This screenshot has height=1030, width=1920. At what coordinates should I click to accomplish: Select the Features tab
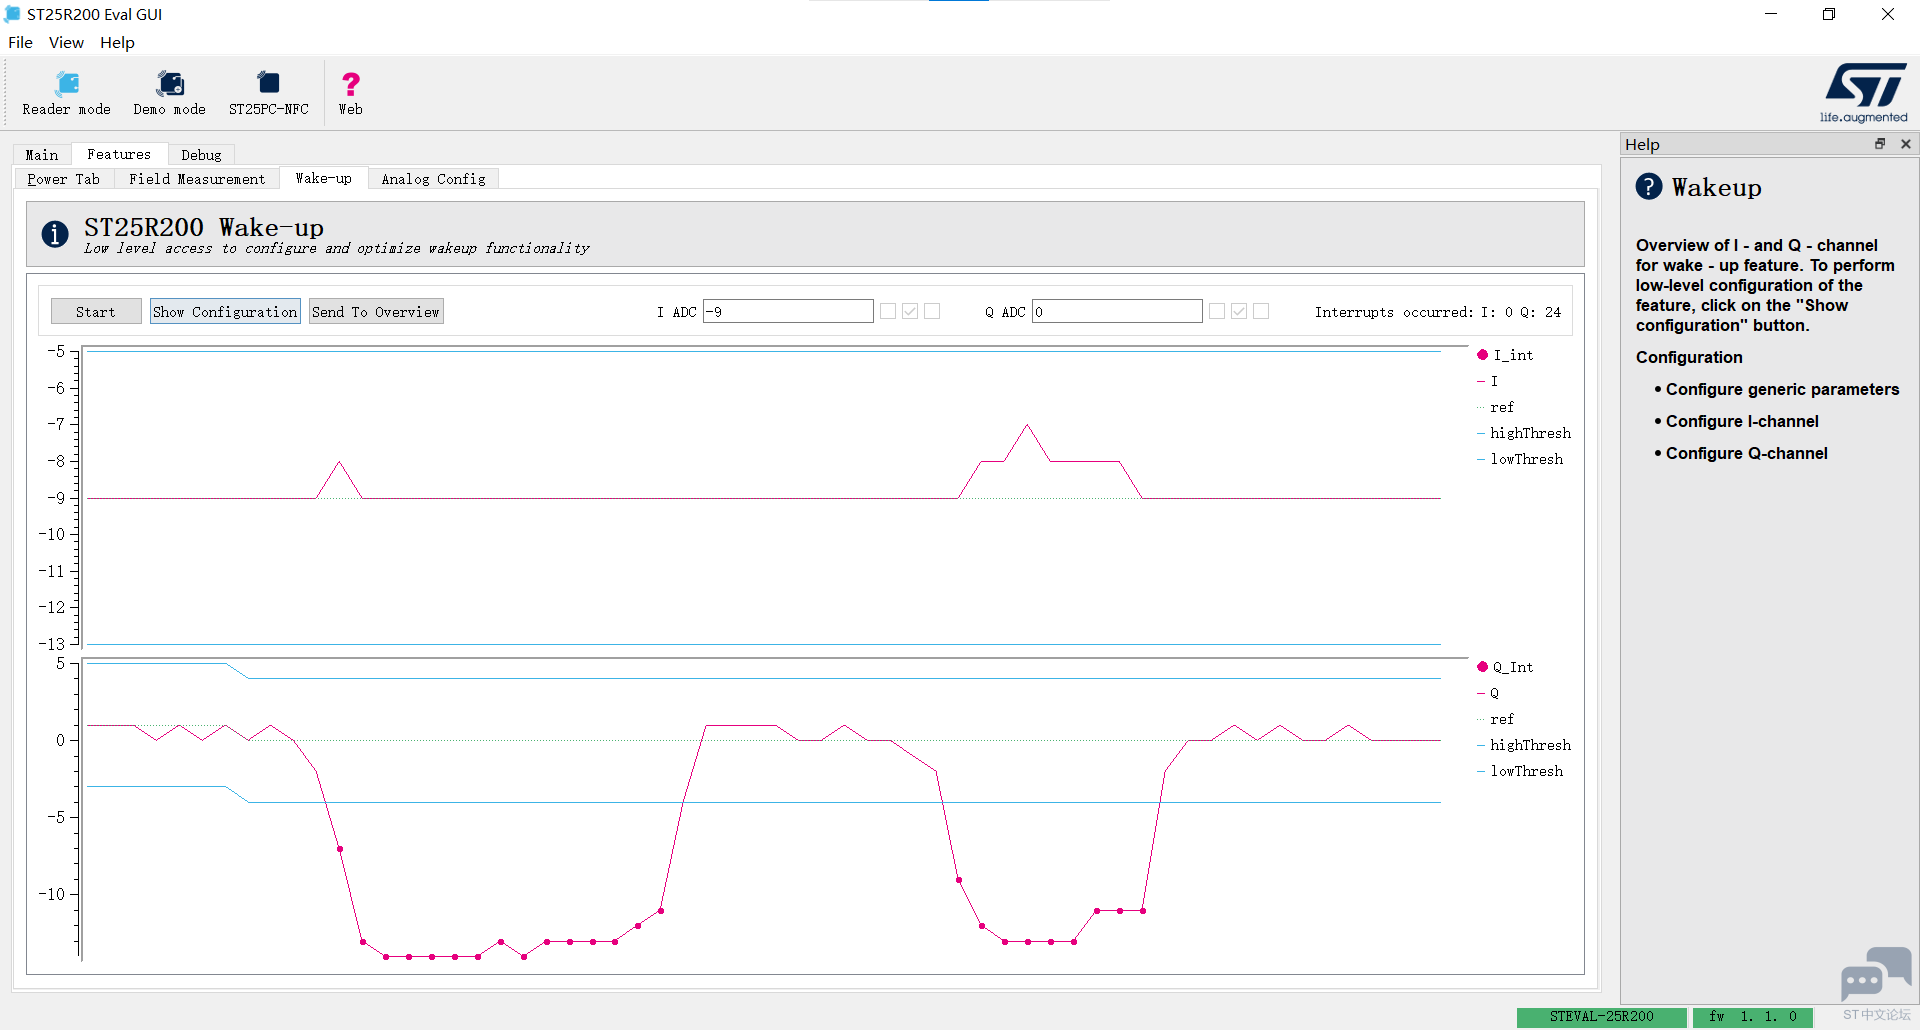click(119, 154)
